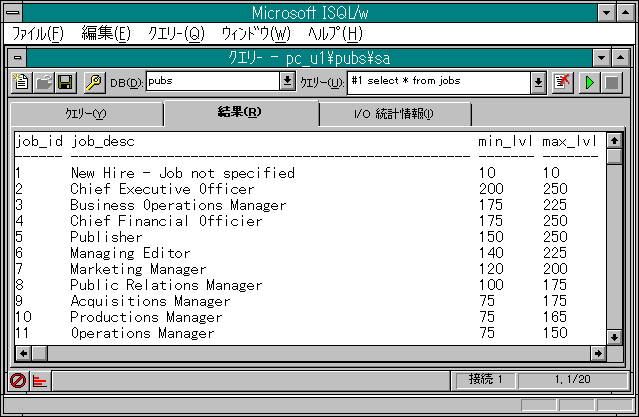Click 'Chief Financial Officier' text
Viewport: 639px width, 417px height.
166,221
